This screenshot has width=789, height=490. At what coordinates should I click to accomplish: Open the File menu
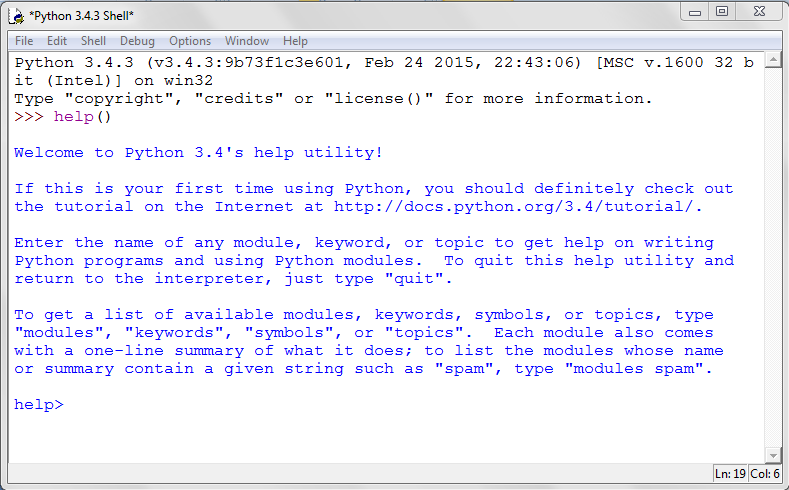pyautogui.click(x=24, y=41)
